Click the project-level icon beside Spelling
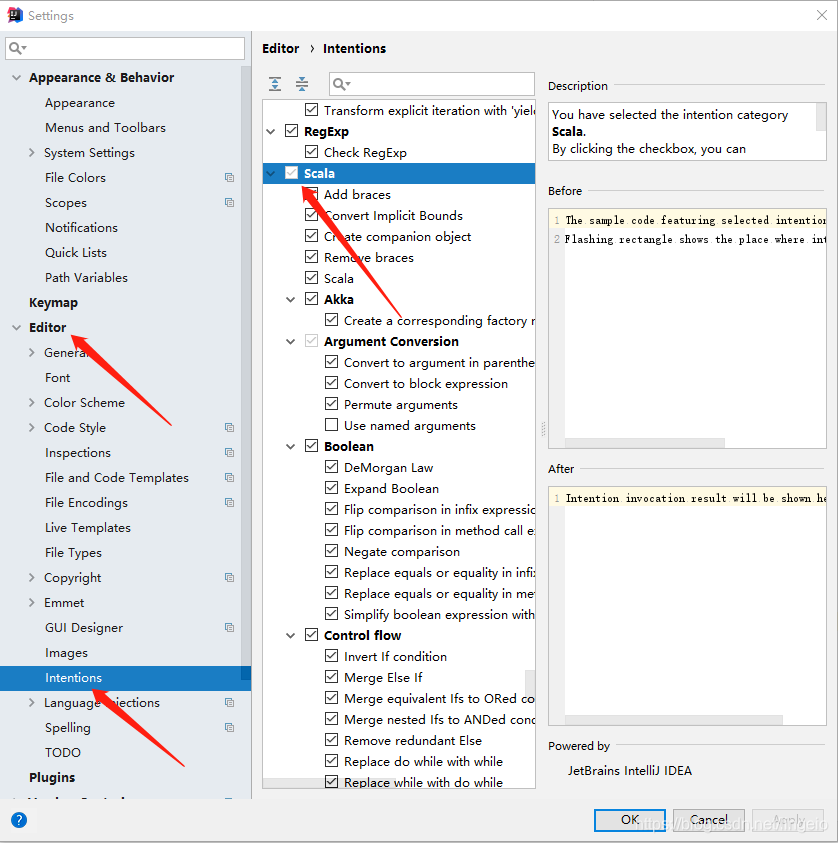The height and width of the screenshot is (843, 838). [230, 727]
